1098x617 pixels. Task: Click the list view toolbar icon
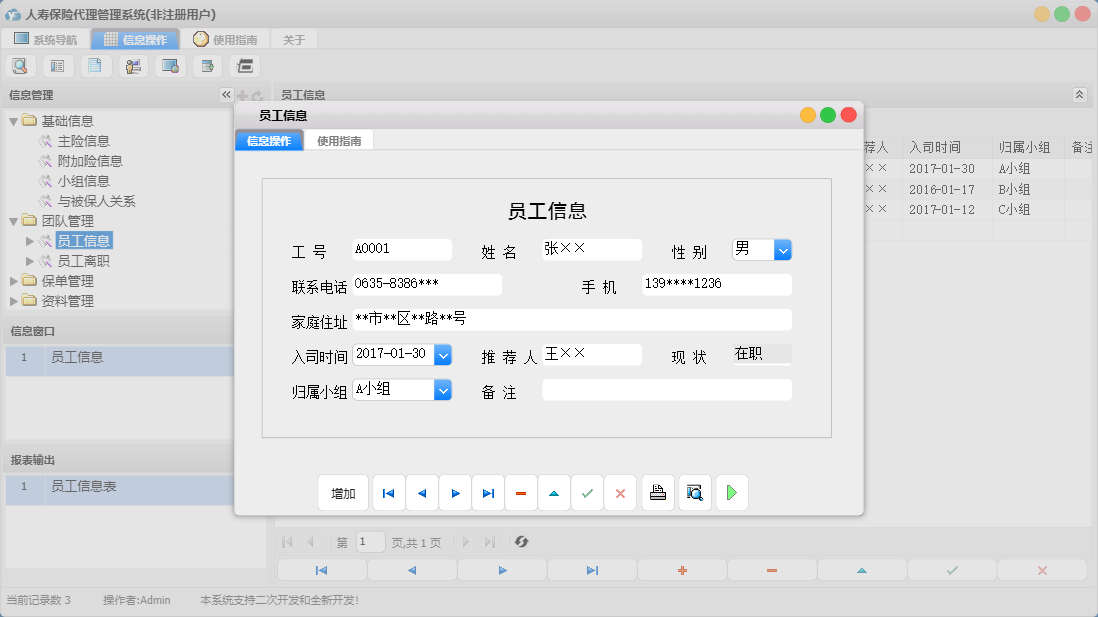[57, 65]
